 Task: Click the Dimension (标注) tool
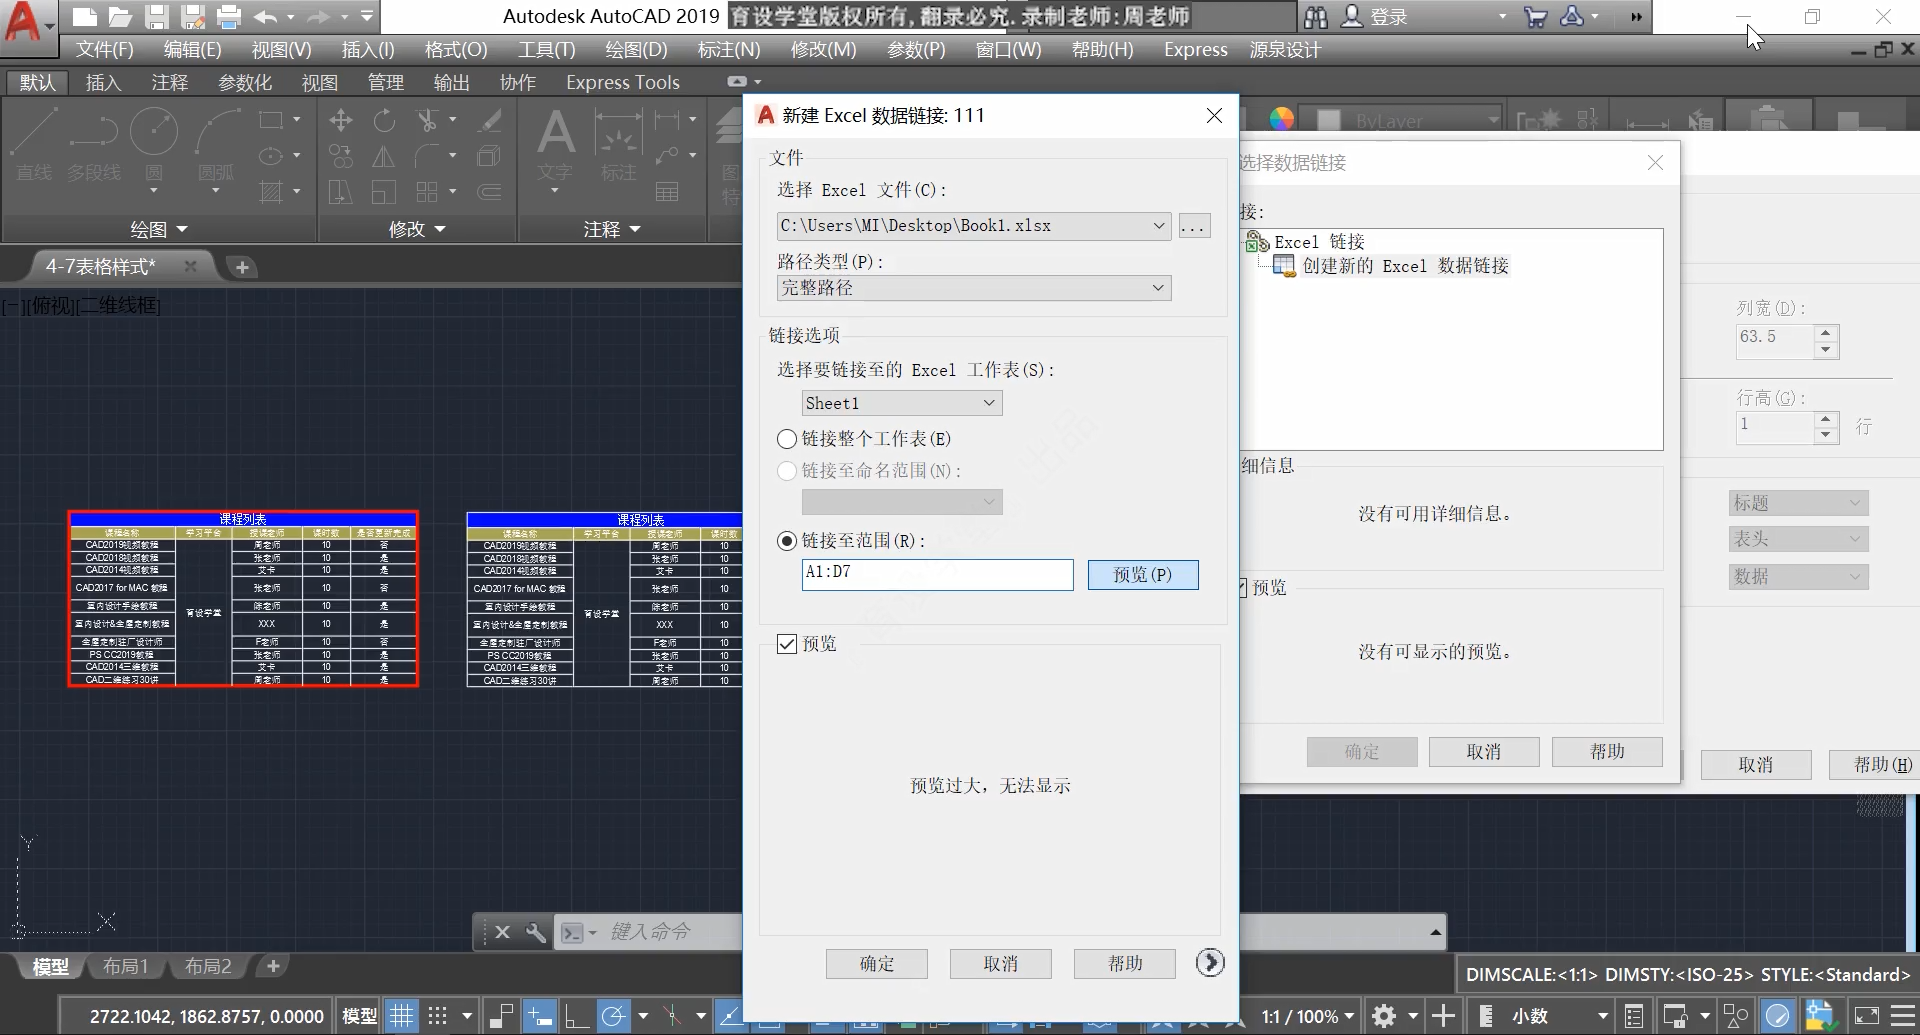click(618, 146)
